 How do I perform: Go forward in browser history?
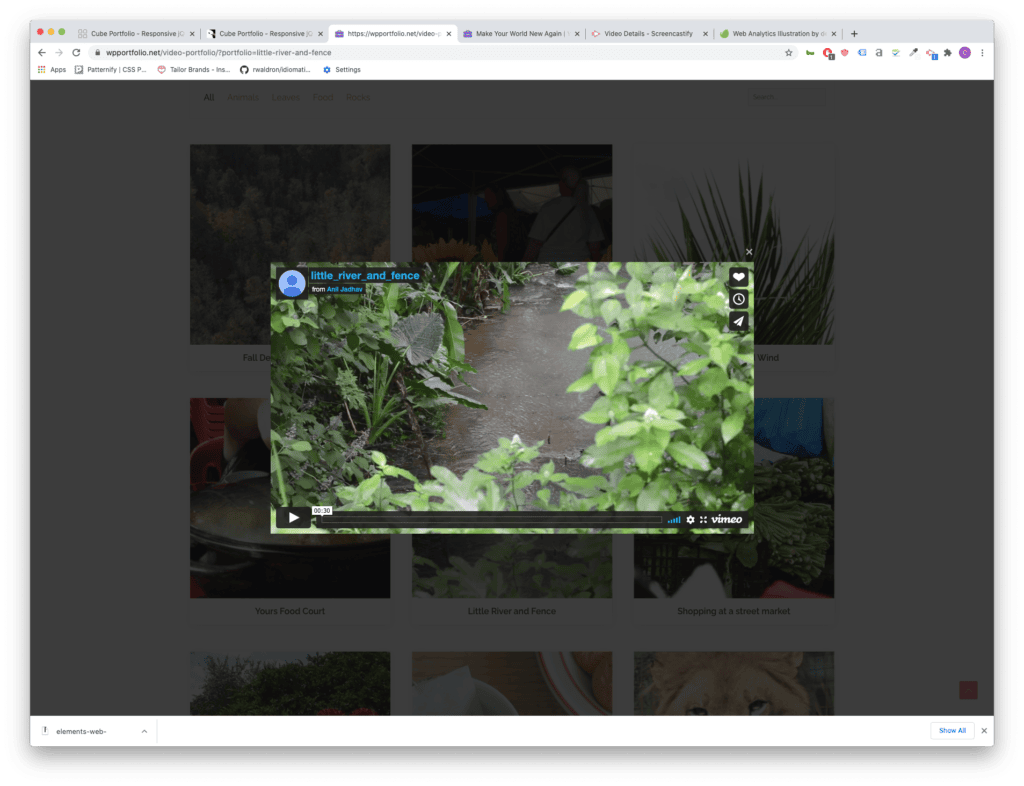59,53
